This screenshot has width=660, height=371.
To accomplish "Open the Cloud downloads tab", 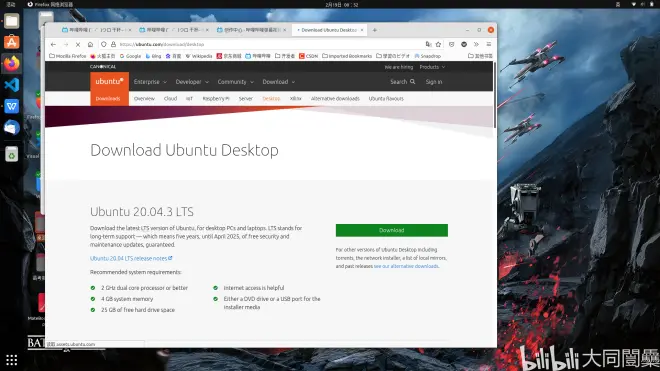I will 170,99.
